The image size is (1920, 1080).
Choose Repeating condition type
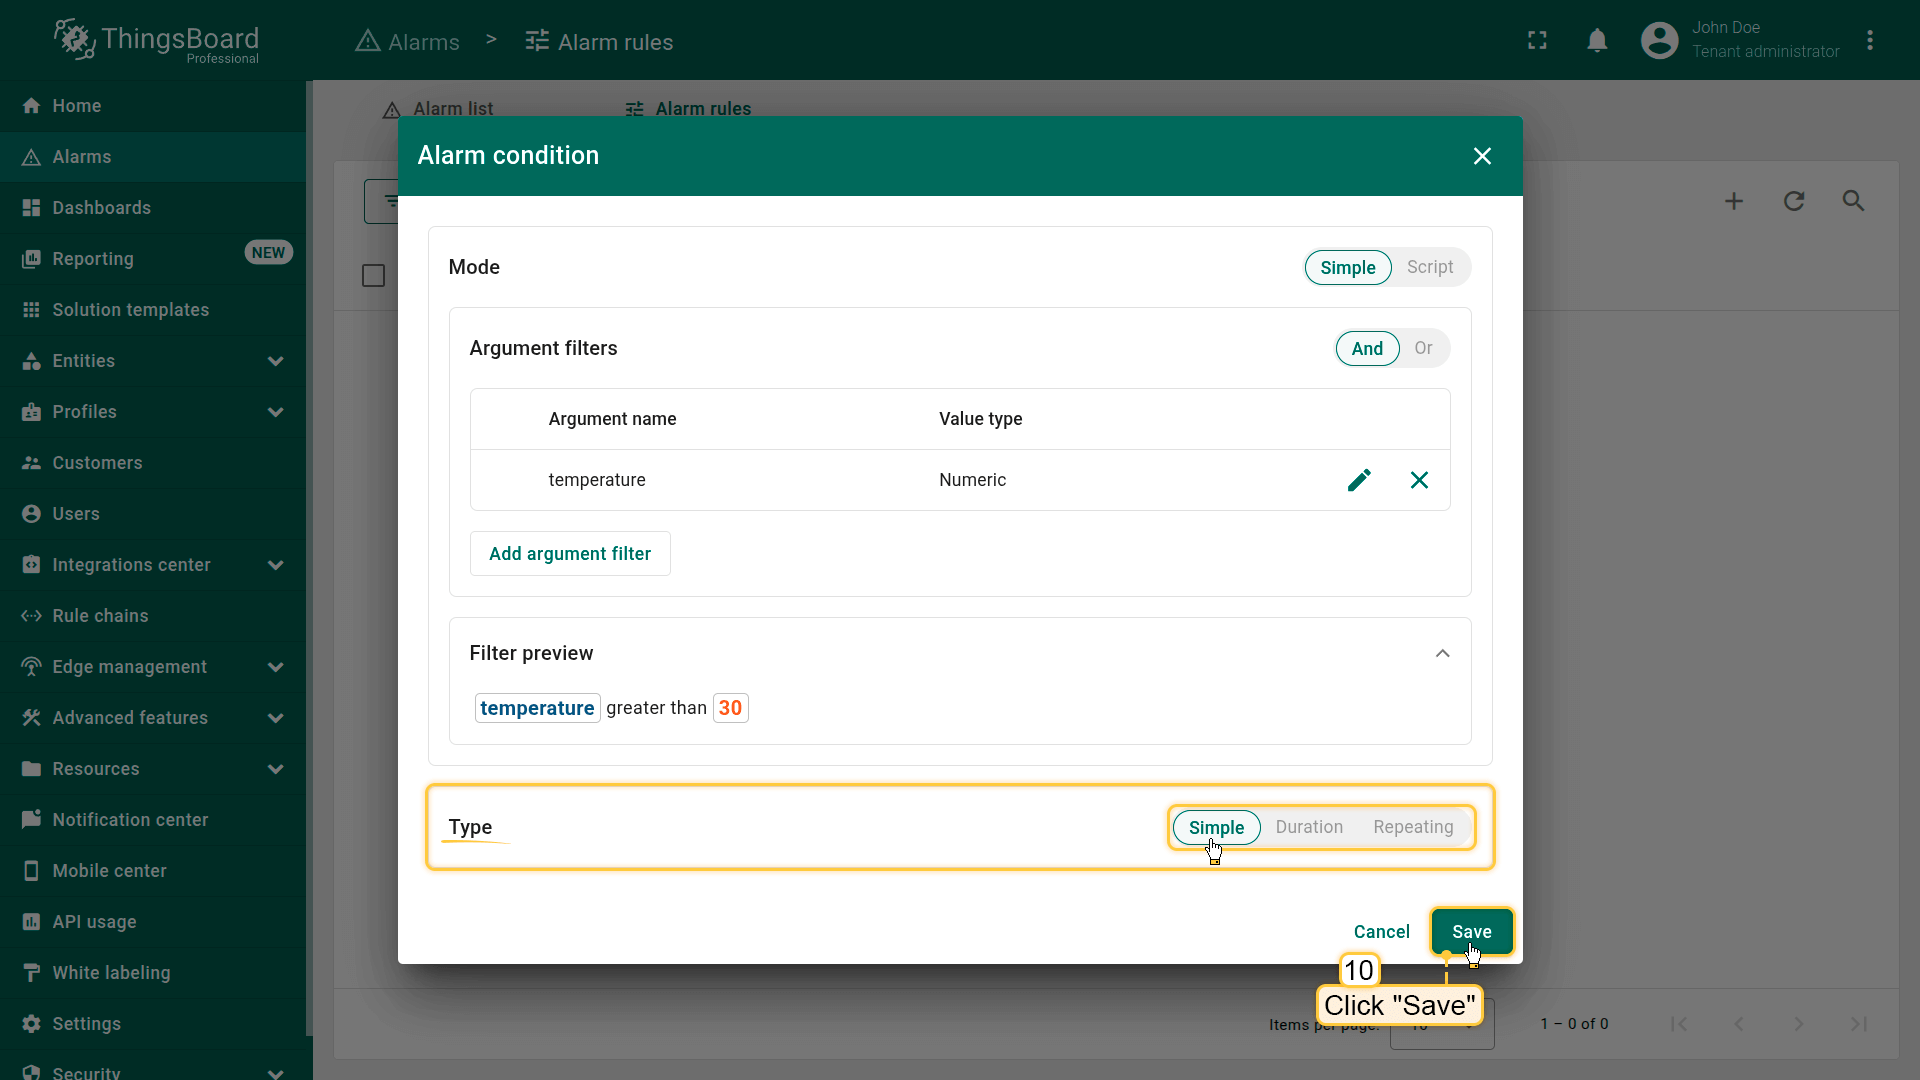[x=1412, y=827]
